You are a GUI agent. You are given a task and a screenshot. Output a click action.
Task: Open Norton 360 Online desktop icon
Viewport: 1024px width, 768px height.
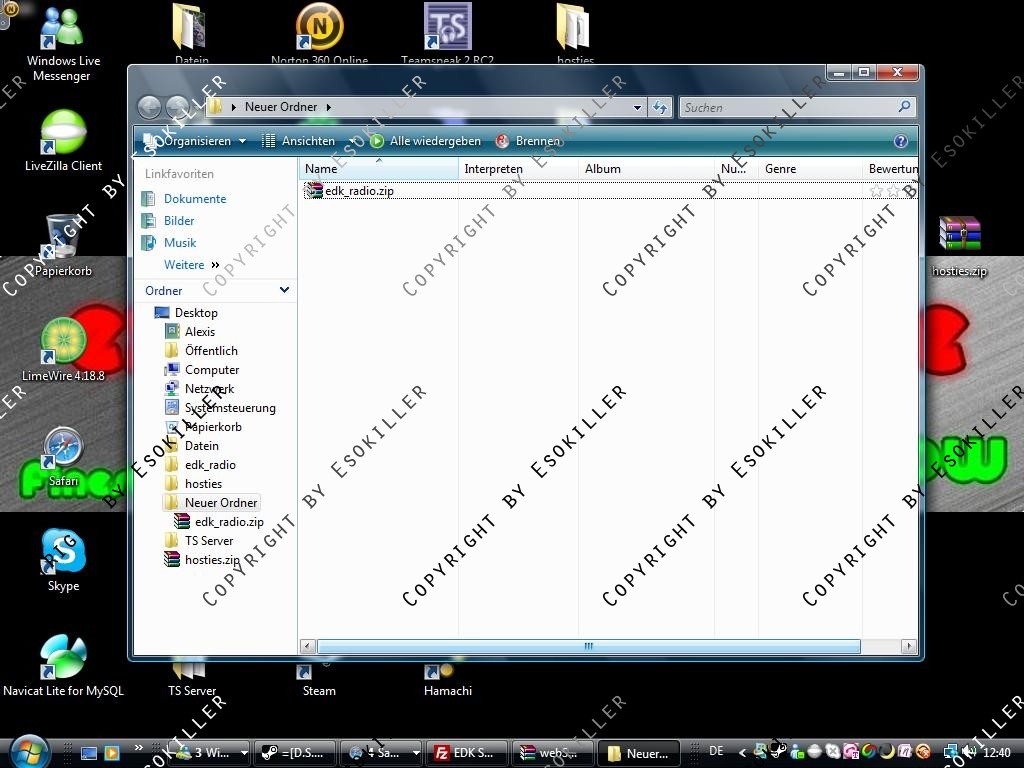click(x=319, y=33)
